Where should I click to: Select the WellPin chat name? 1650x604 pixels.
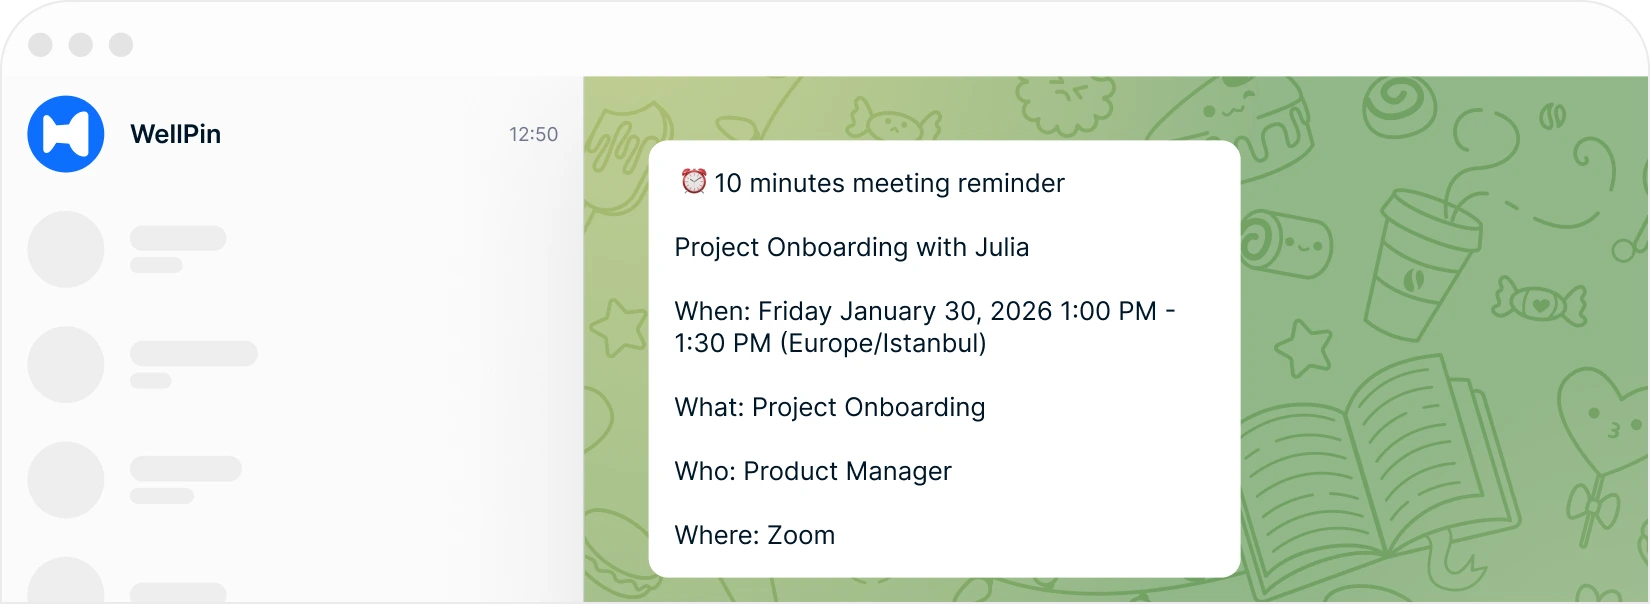pos(176,134)
